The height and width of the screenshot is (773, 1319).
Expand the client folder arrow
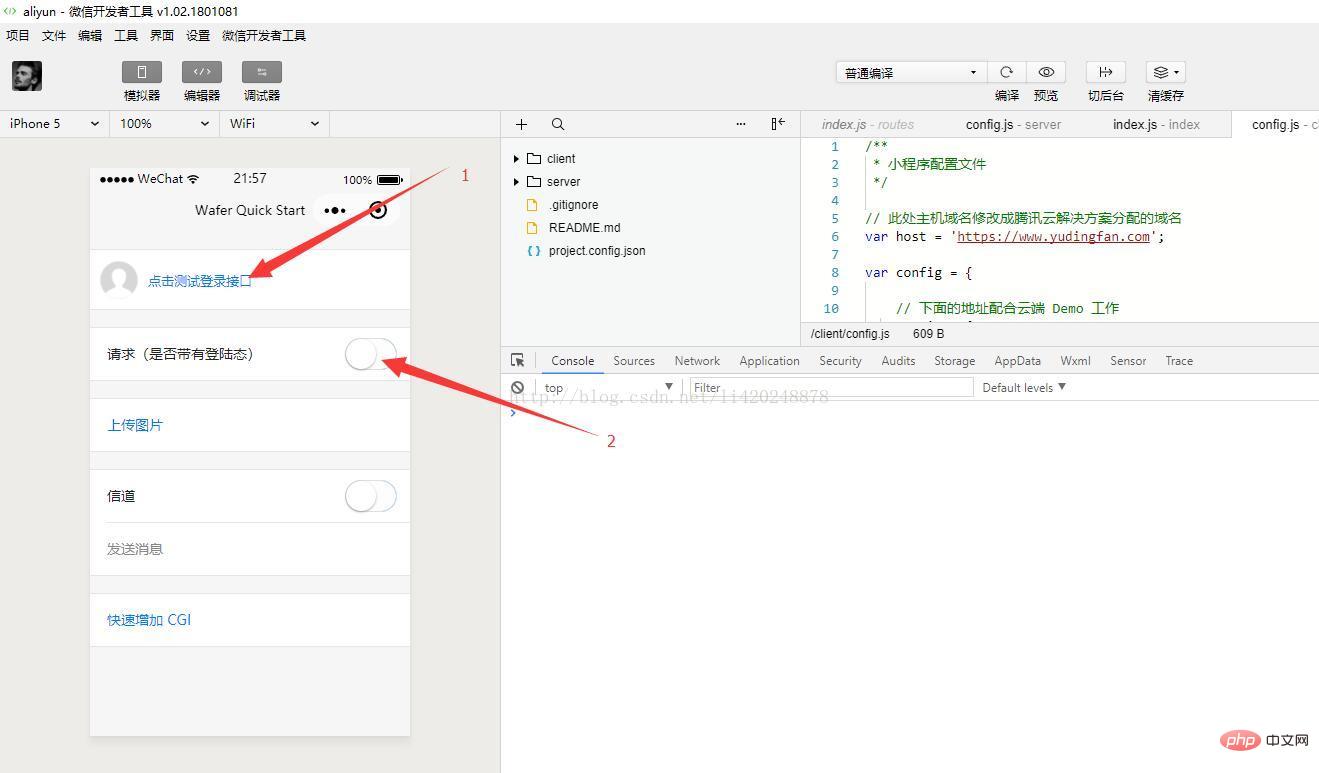516,159
